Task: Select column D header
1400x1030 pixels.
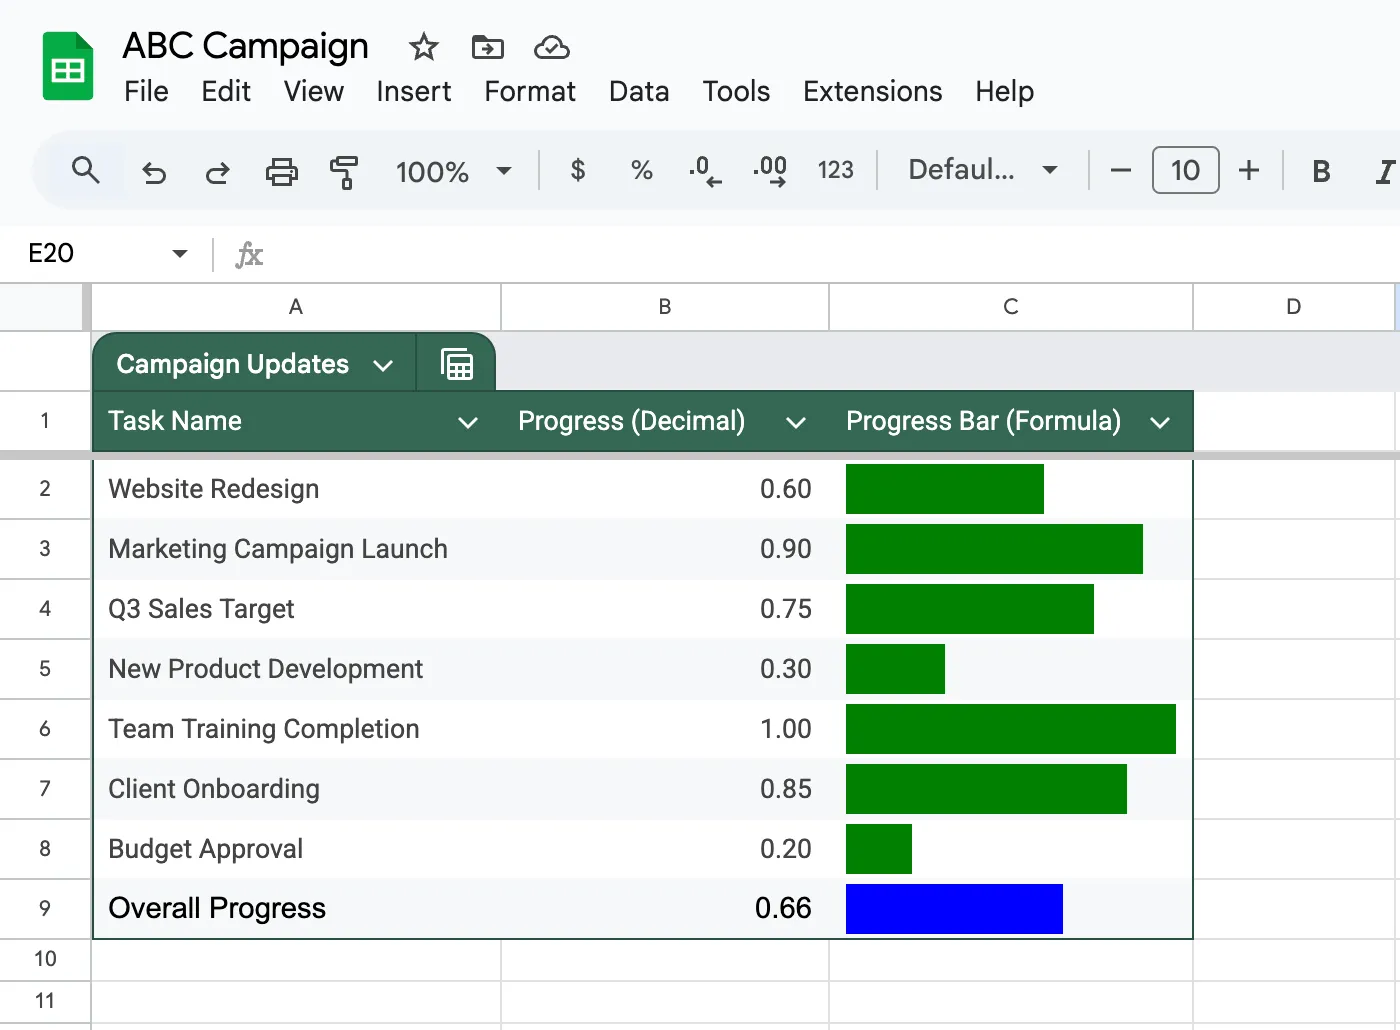Action: [1294, 307]
